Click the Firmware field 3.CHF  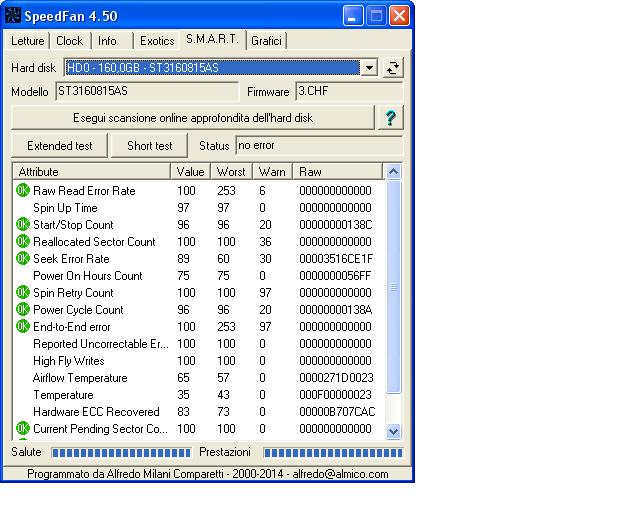pos(349,91)
